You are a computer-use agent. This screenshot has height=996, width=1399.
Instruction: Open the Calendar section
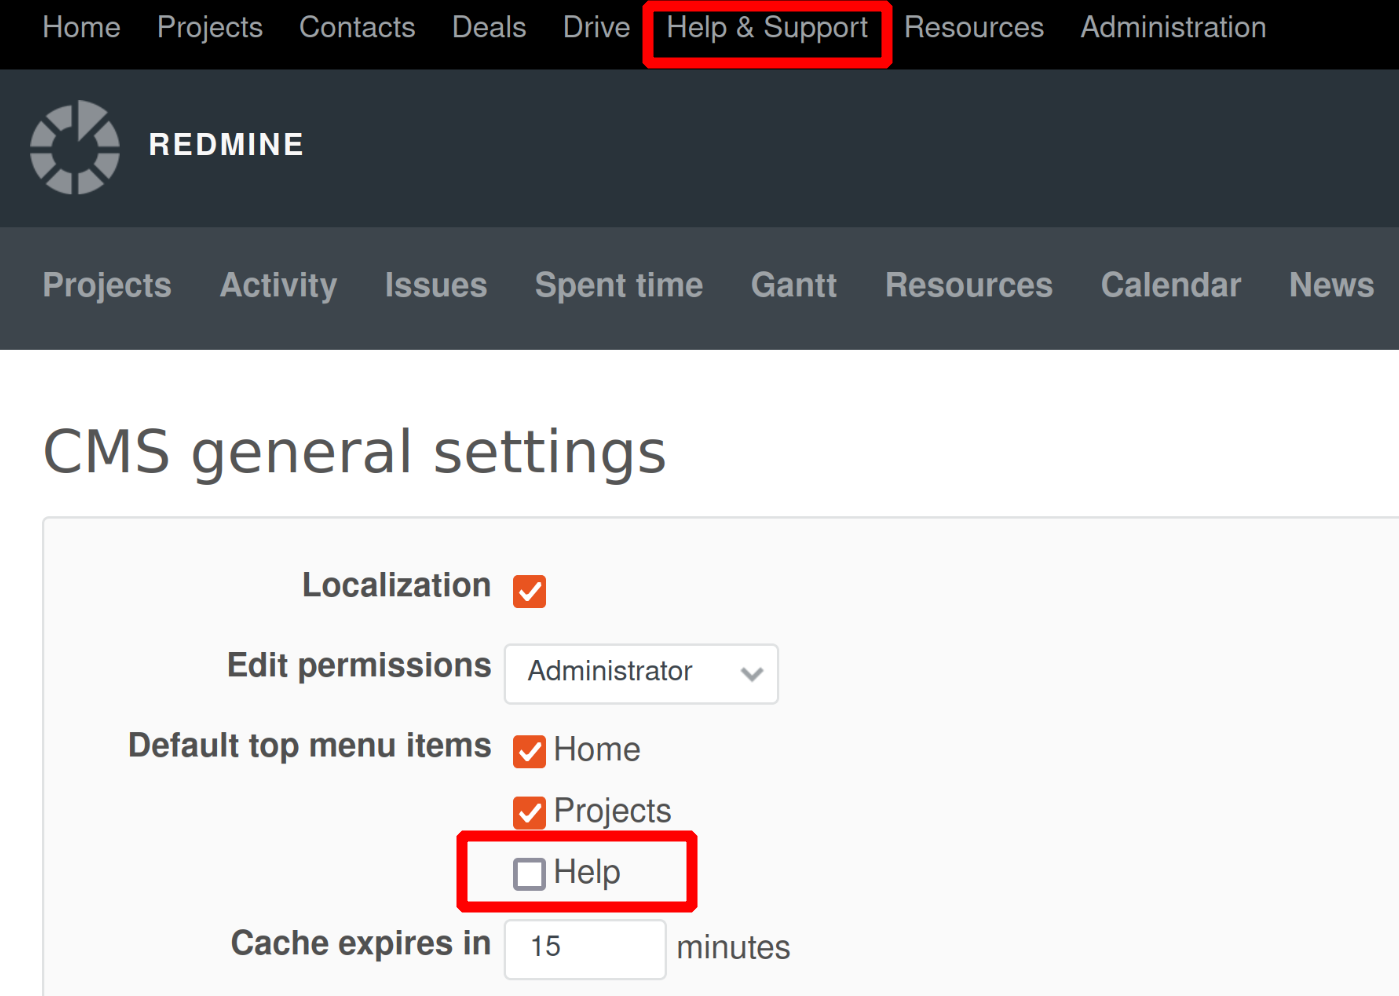tap(1170, 286)
